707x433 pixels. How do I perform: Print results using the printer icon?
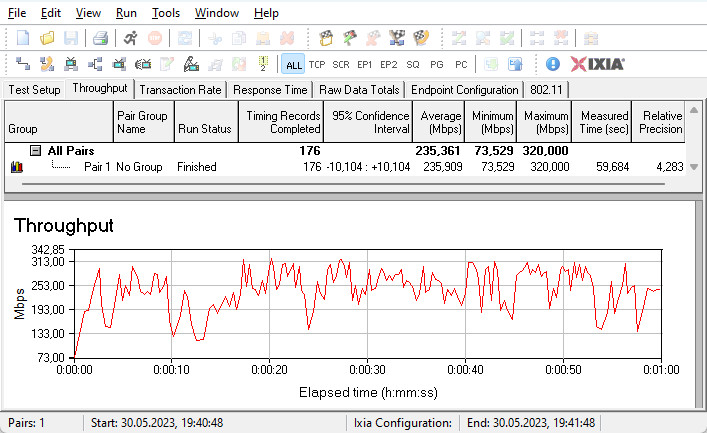pyautogui.click(x=100, y=38)
